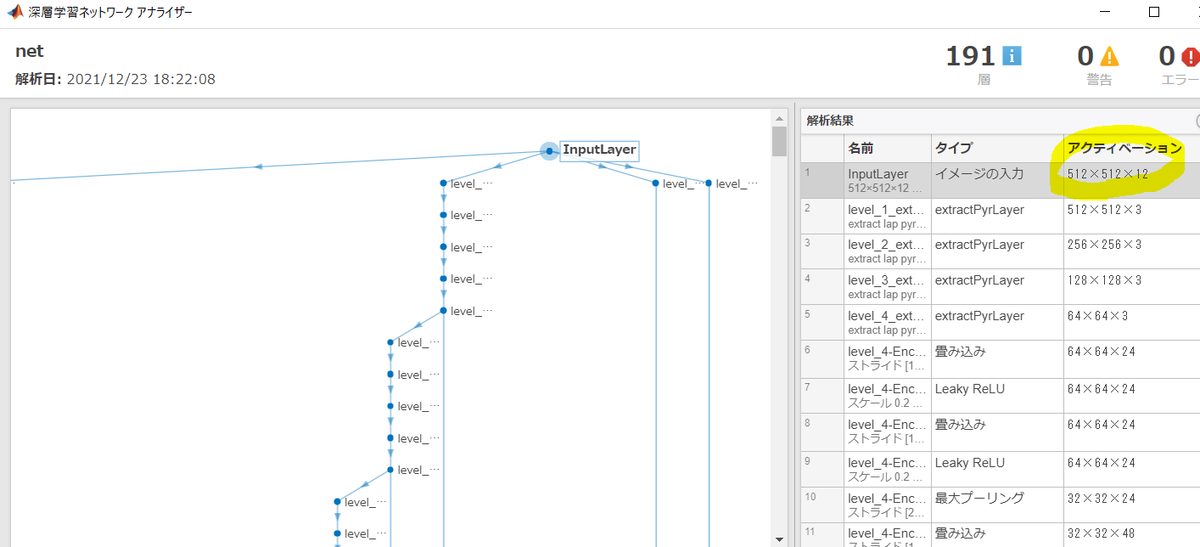Click extractPyrLayer type in row 2
The height and width of the screenshot is (547, 1200).
click(x=997, y=216)
